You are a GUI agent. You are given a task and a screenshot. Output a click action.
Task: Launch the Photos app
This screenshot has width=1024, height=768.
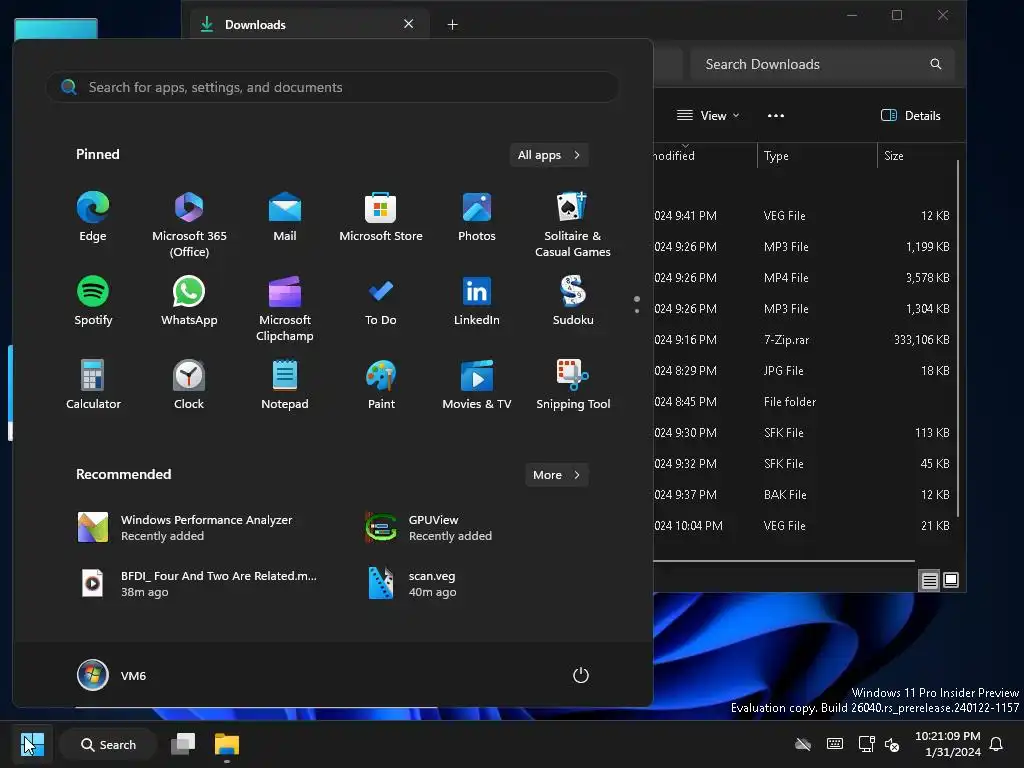(x=477, y=217)
